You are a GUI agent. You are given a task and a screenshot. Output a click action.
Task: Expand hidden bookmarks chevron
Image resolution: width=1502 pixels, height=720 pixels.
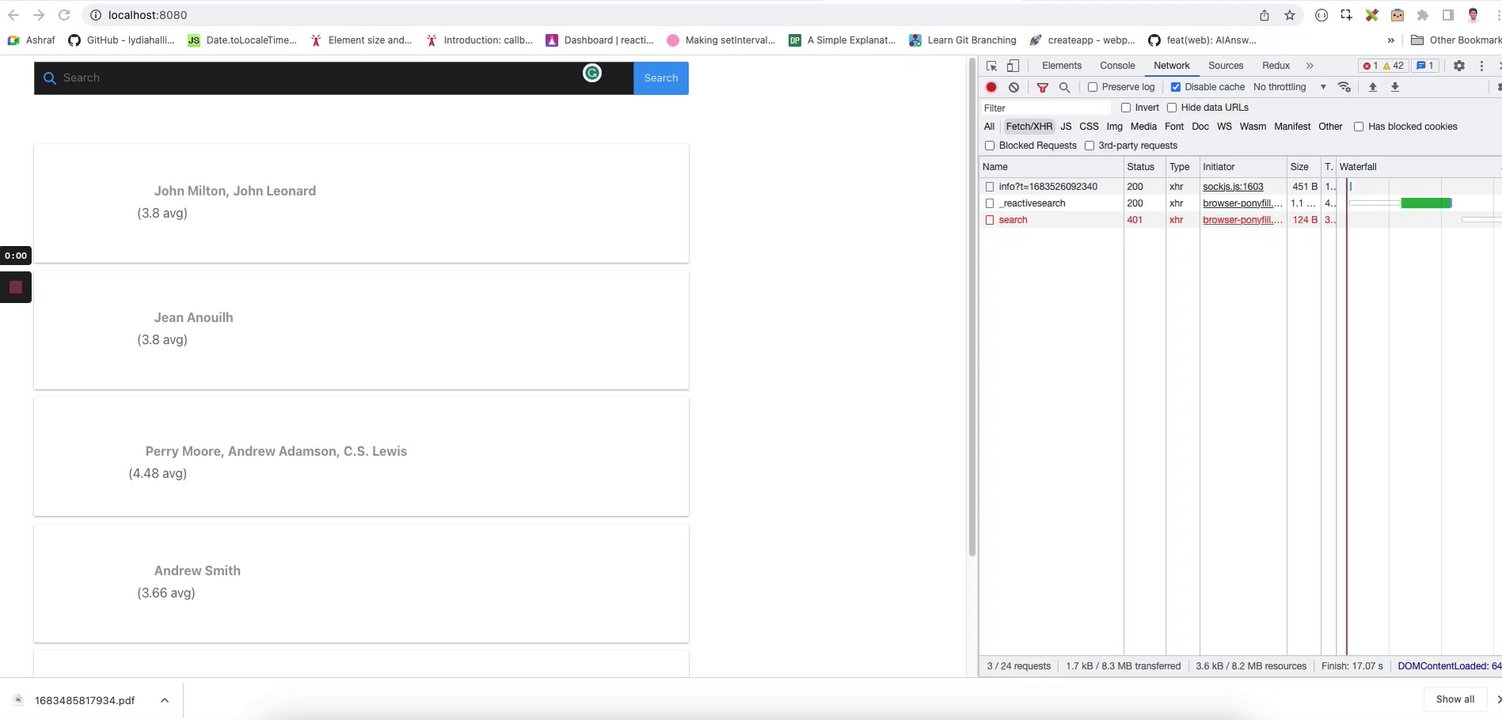pyautogui.click(x=1391, y=40)
